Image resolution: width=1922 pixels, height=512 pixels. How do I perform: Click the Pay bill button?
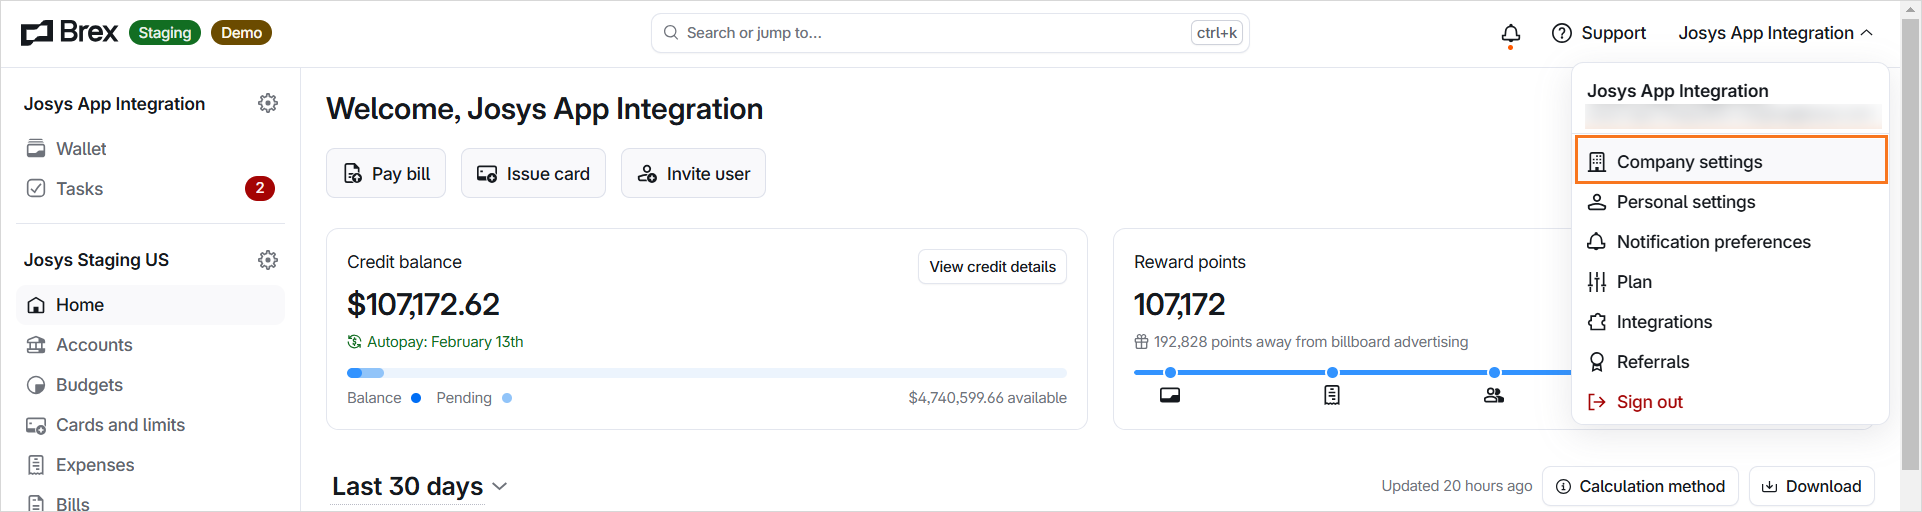click(x=386, y=173)
